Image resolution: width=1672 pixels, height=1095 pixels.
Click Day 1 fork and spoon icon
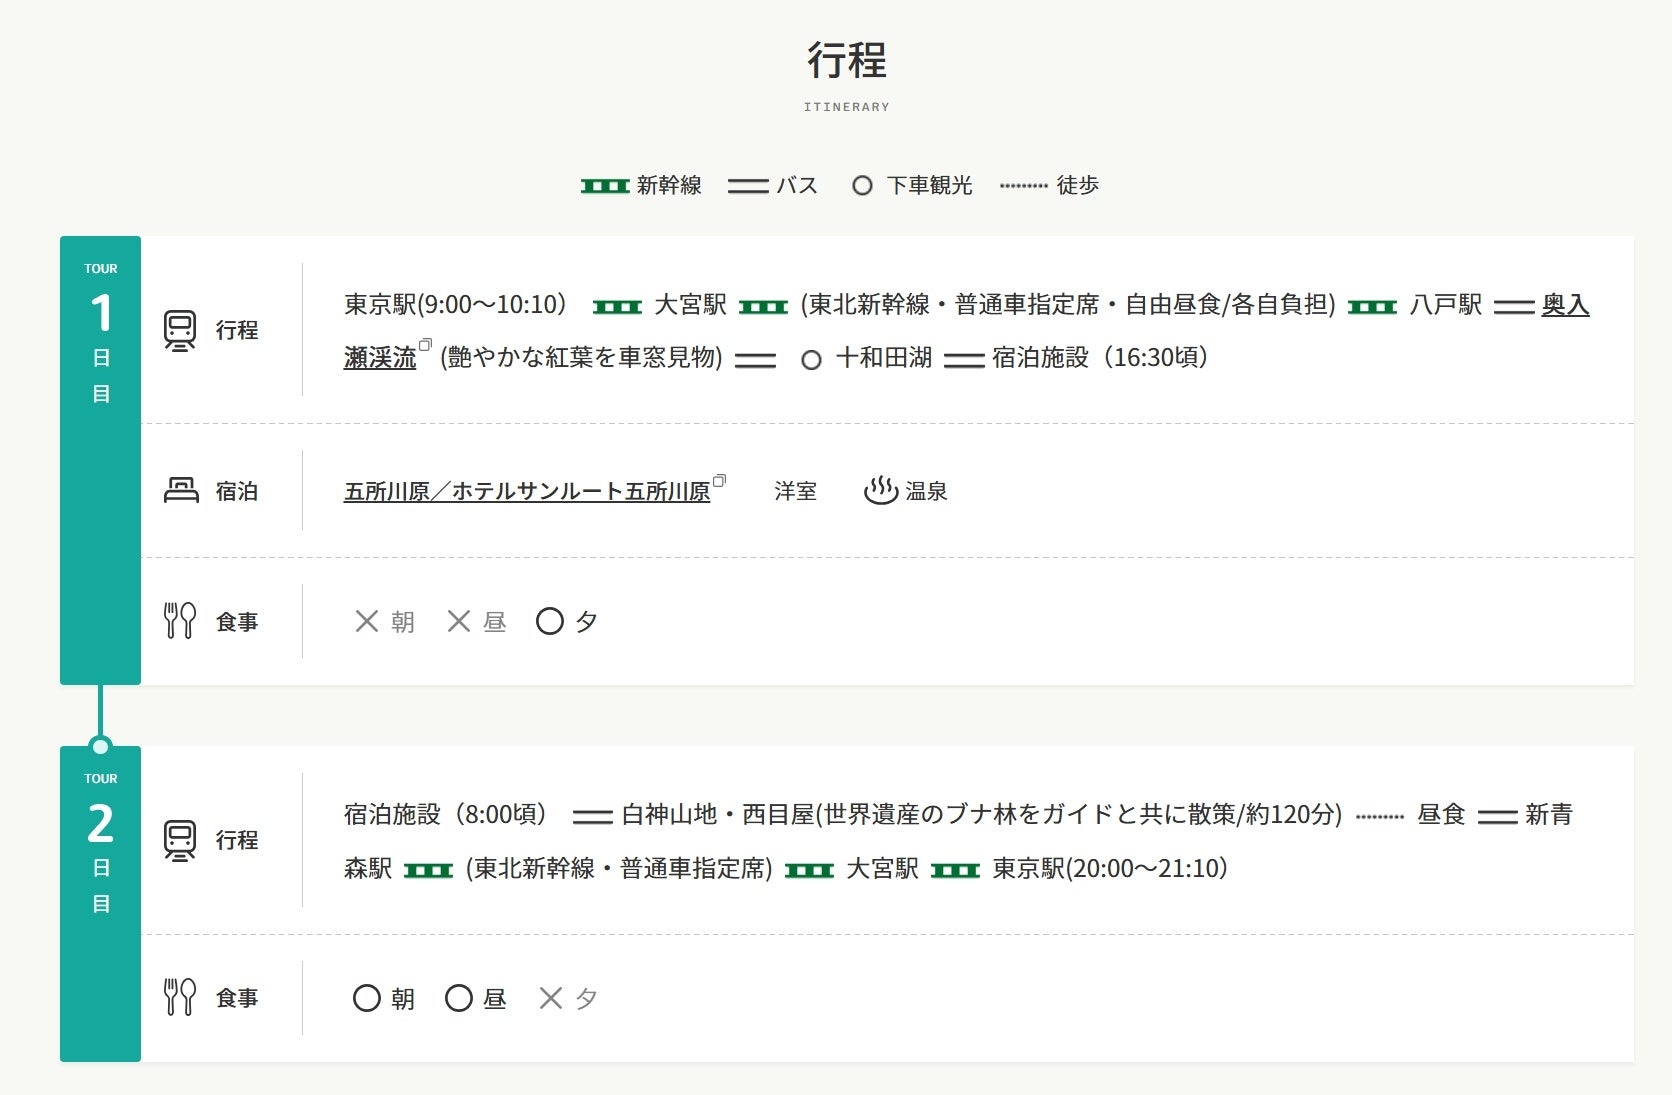[180, 621]
